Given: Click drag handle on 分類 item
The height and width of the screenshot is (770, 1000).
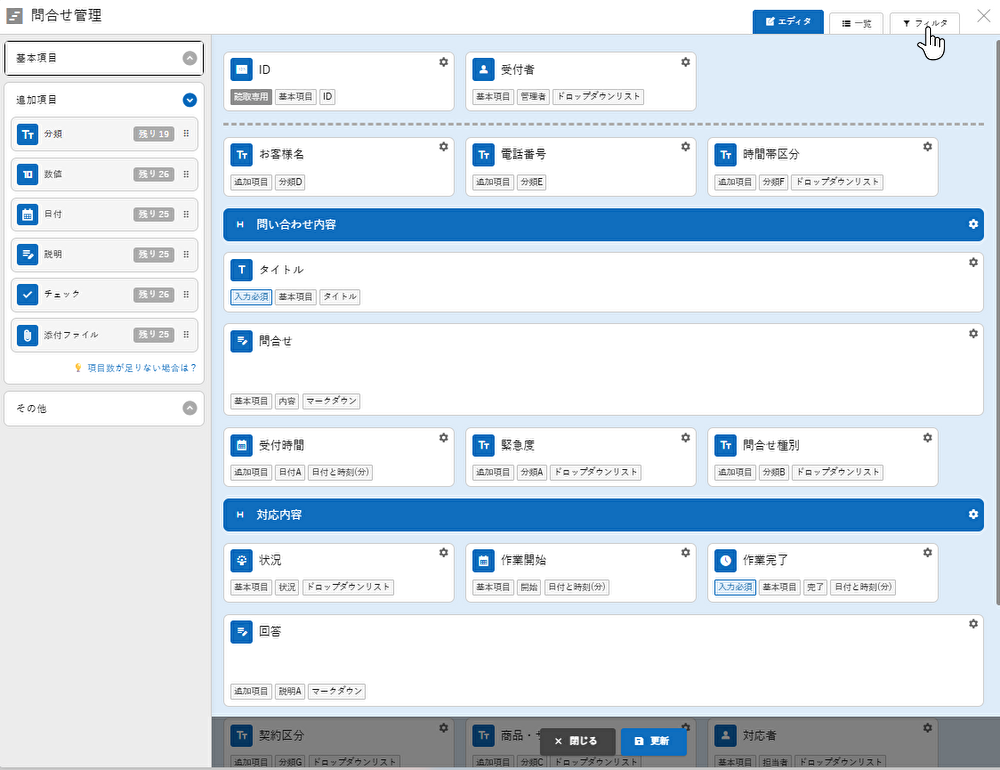Looking at the screenshot, I should coord(186,134).
